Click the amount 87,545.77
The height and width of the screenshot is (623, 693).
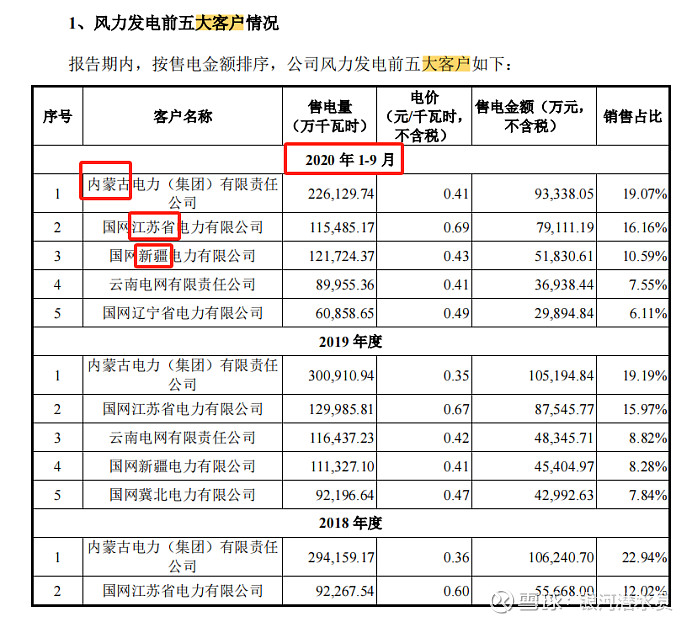(x=564, y=410)
